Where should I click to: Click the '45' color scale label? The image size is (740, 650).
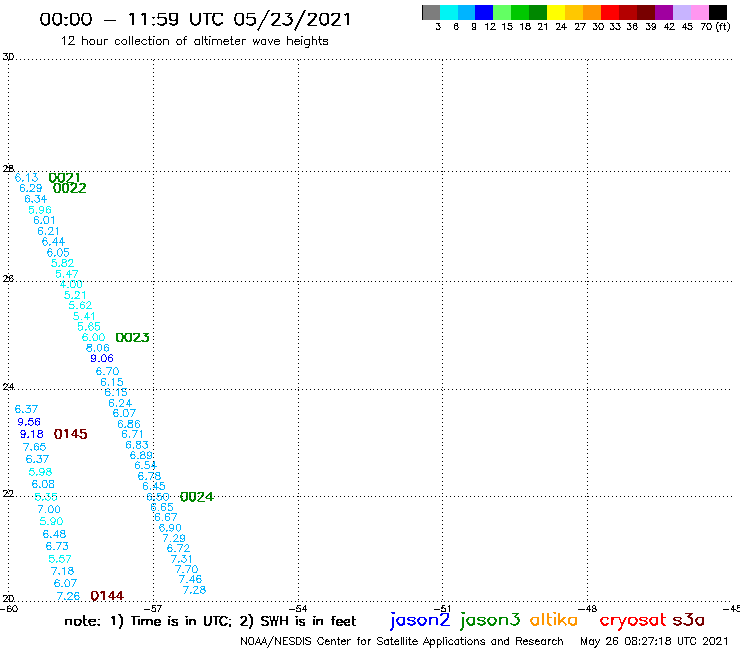[687, 27]
